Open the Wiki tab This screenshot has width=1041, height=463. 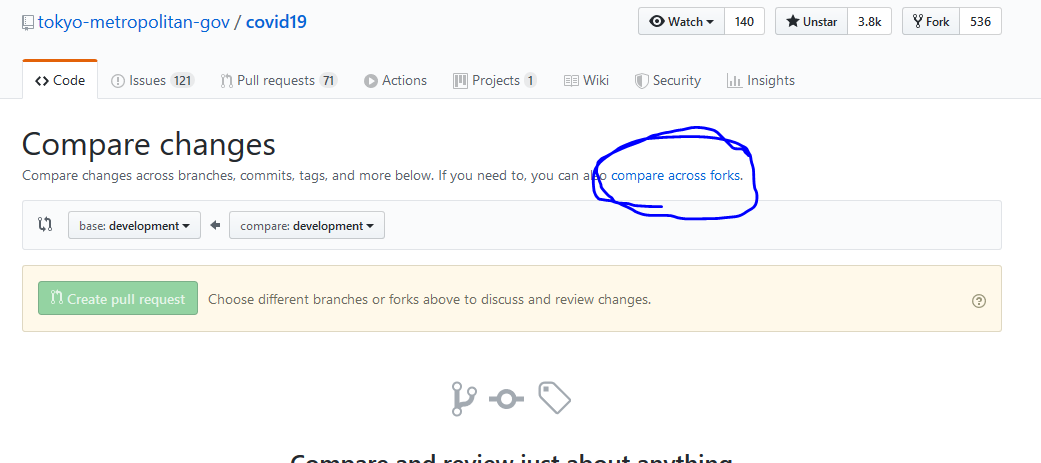(x=586, y=80)
